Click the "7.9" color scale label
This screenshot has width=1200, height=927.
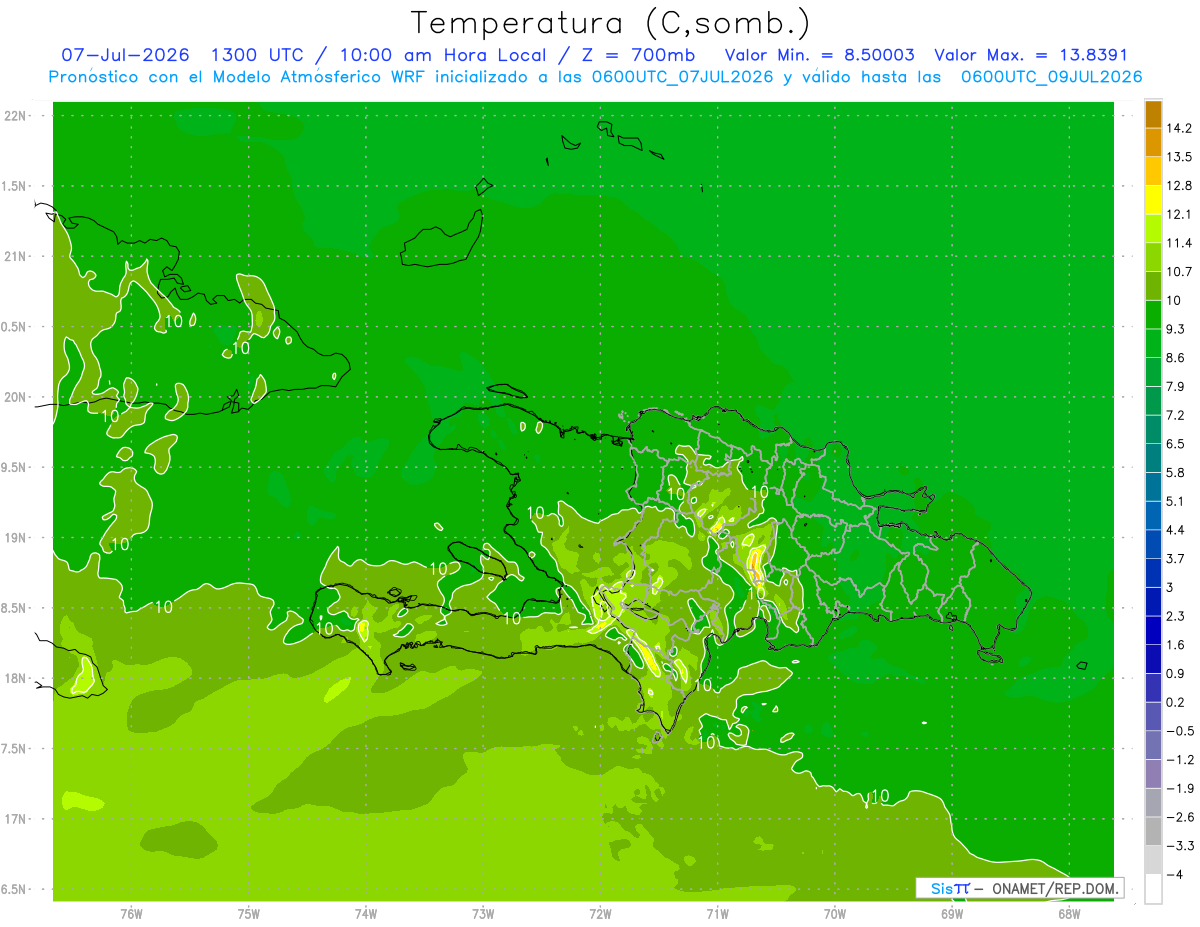point(1176,386)
